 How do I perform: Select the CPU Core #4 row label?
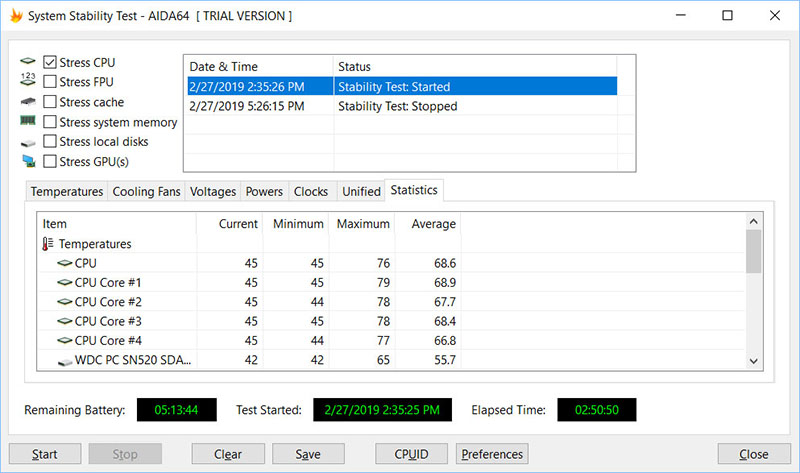(x=108, y=340)
